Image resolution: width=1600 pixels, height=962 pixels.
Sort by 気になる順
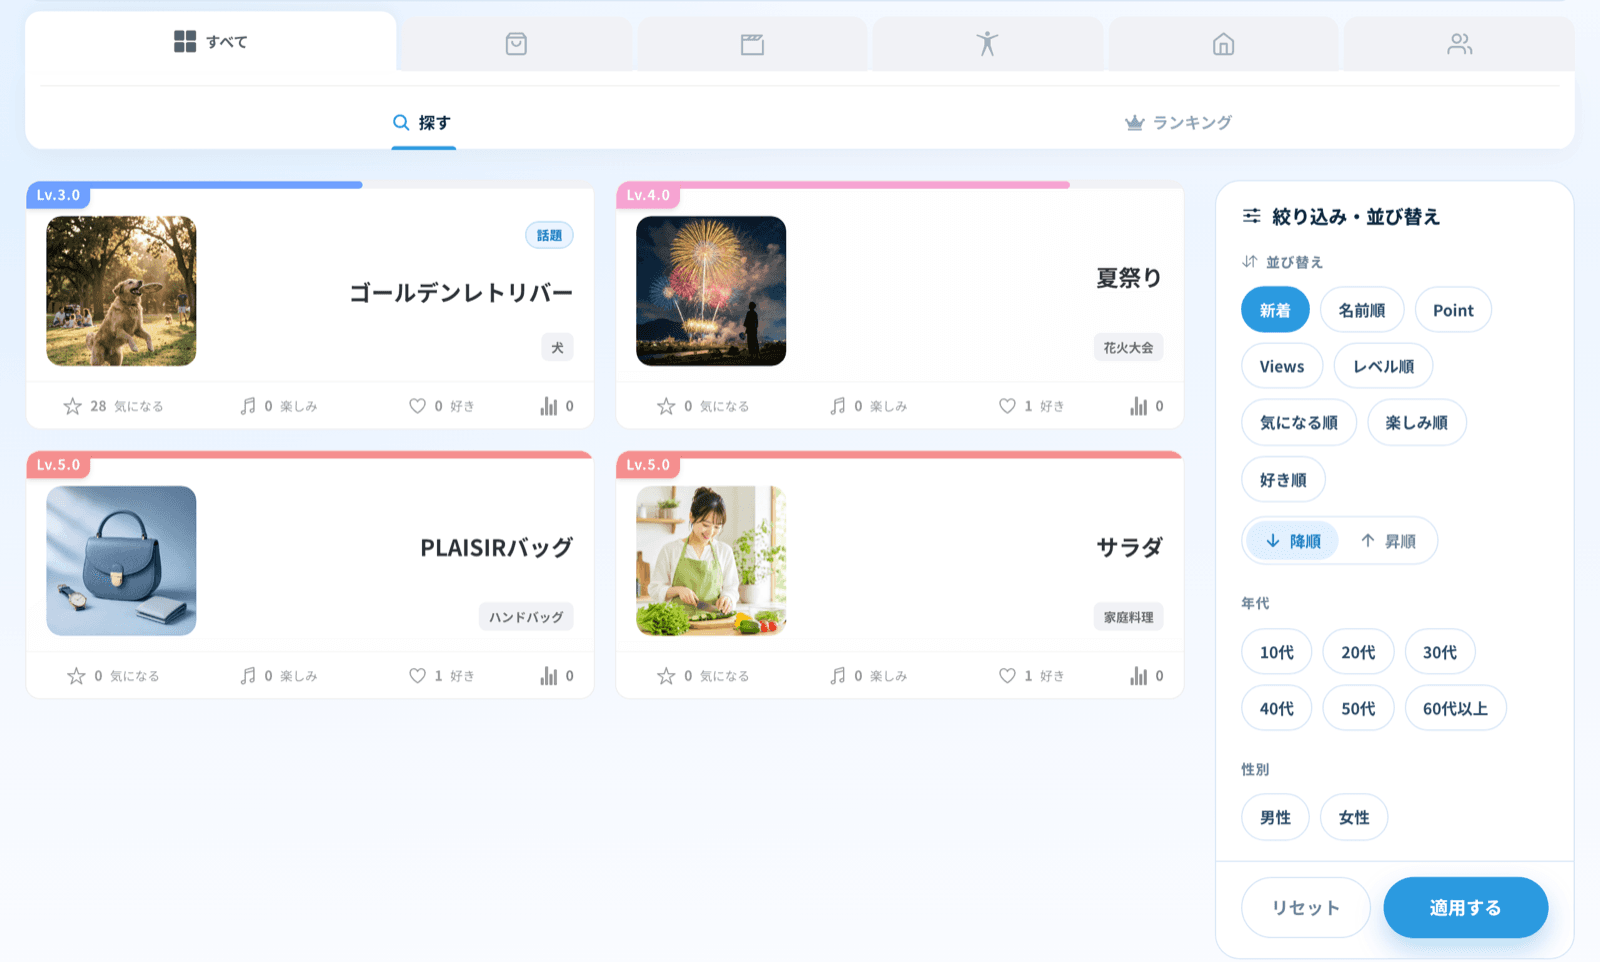[1299, 422]
